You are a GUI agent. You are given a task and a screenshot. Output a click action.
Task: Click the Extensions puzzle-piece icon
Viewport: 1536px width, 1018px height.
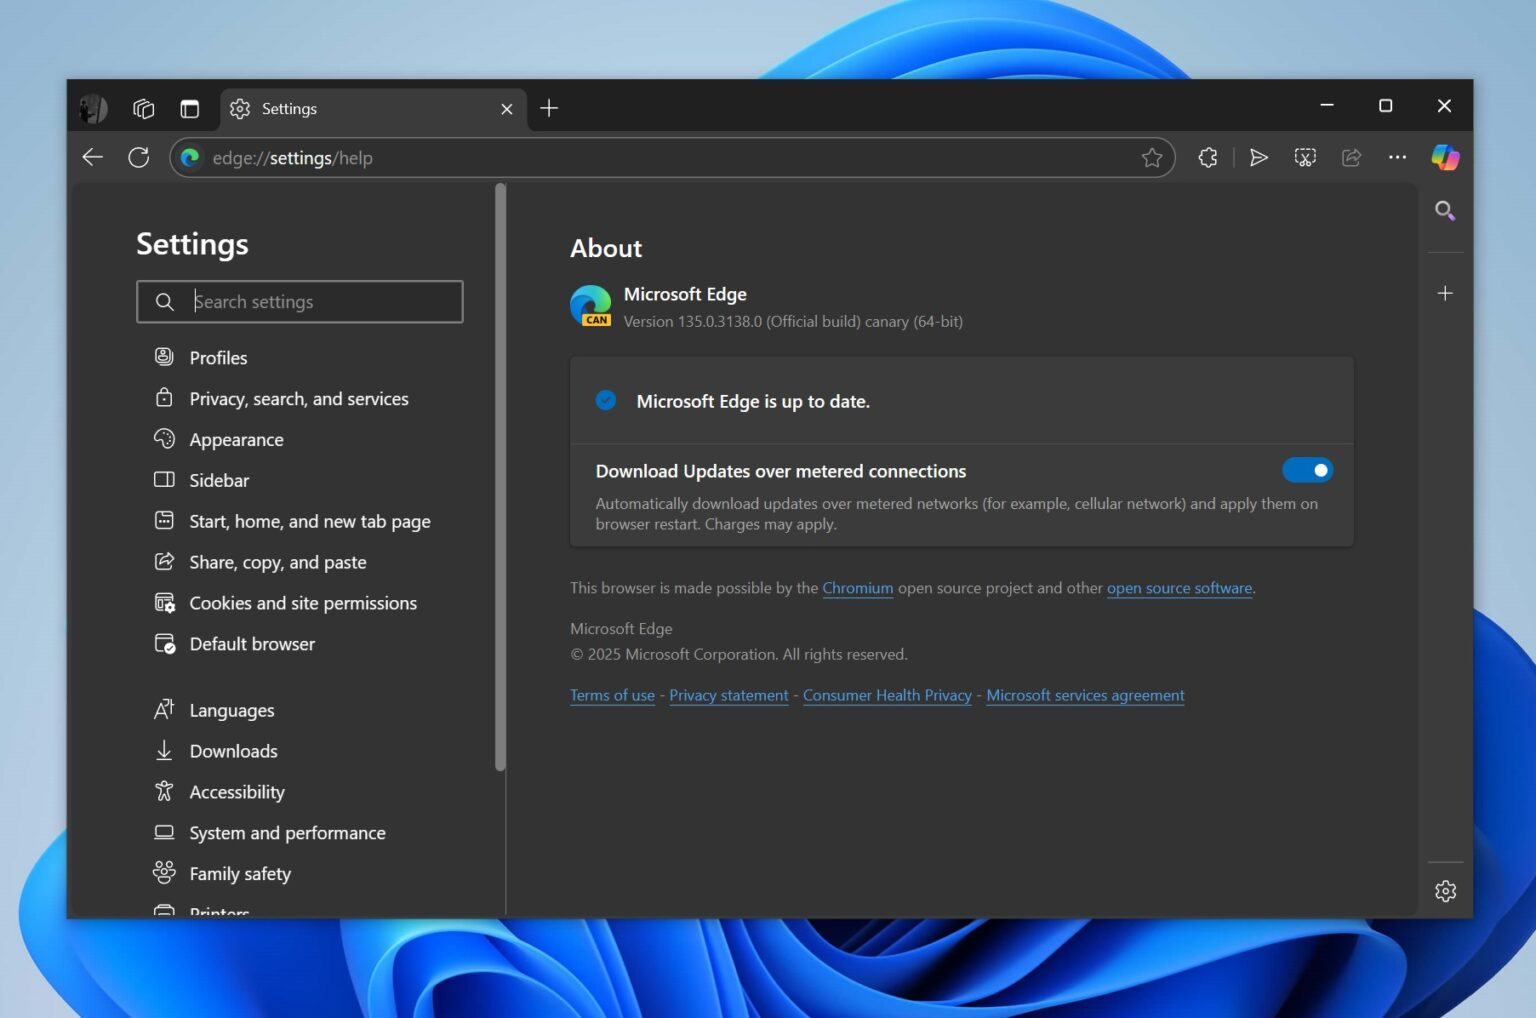coord(1207,157)
